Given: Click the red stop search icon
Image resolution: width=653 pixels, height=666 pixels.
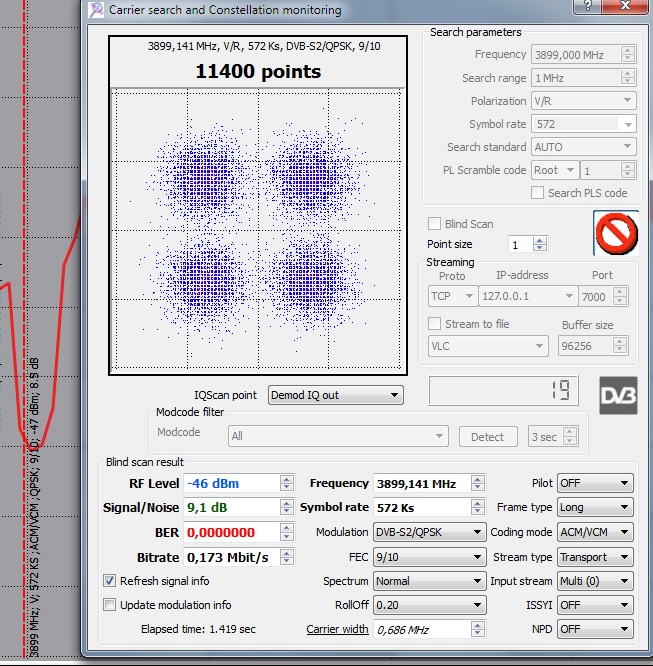Looking at the screenshot, I should click(616, 233).
